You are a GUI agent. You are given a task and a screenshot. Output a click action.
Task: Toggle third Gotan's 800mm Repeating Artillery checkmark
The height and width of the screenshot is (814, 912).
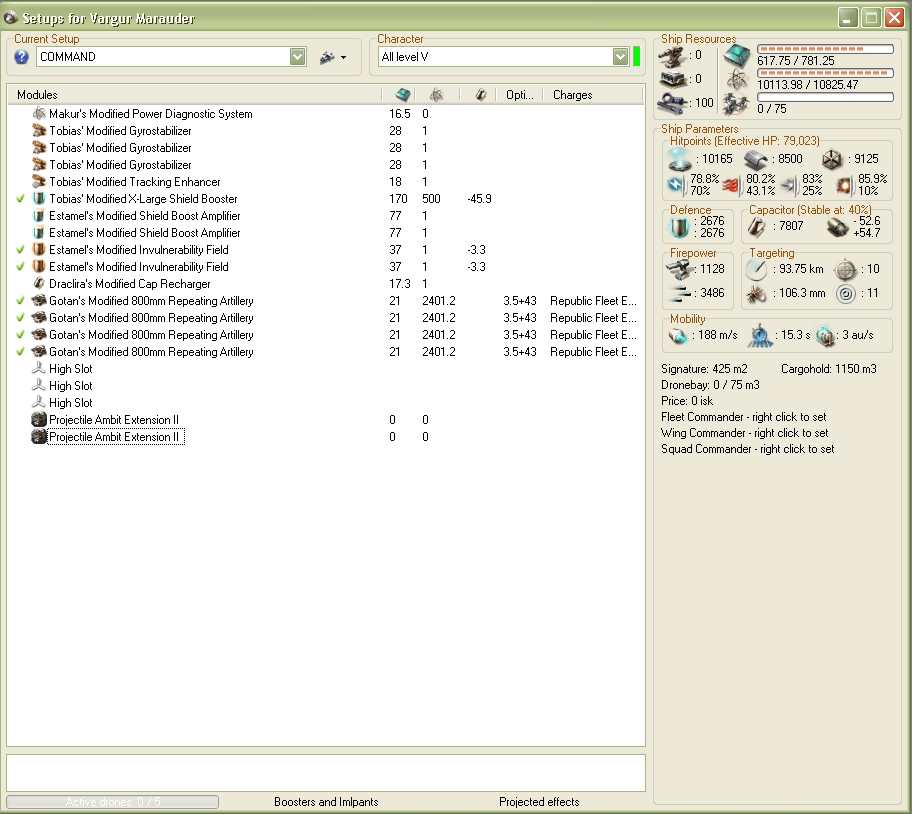point(20,335)
